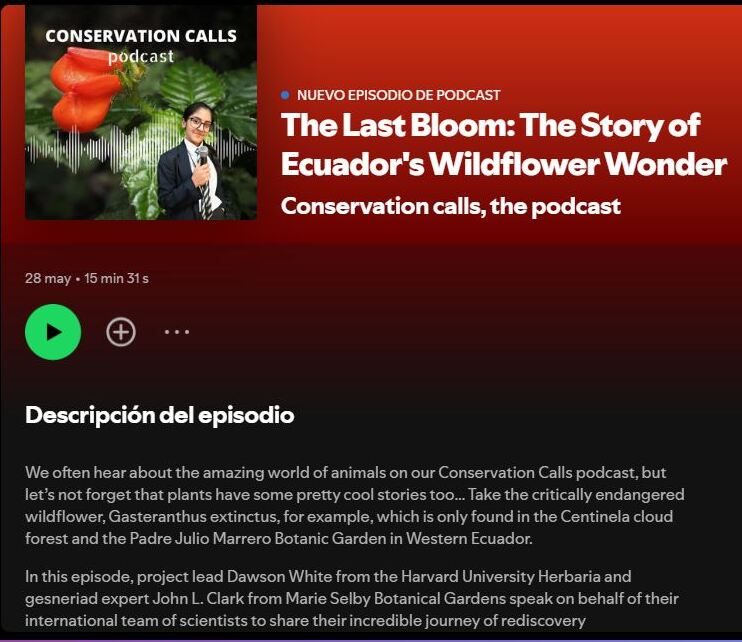Click the NUEVO EPISODIO DE PODCAST label
This screenshot has height=642, width=742.
click(398, 95)
